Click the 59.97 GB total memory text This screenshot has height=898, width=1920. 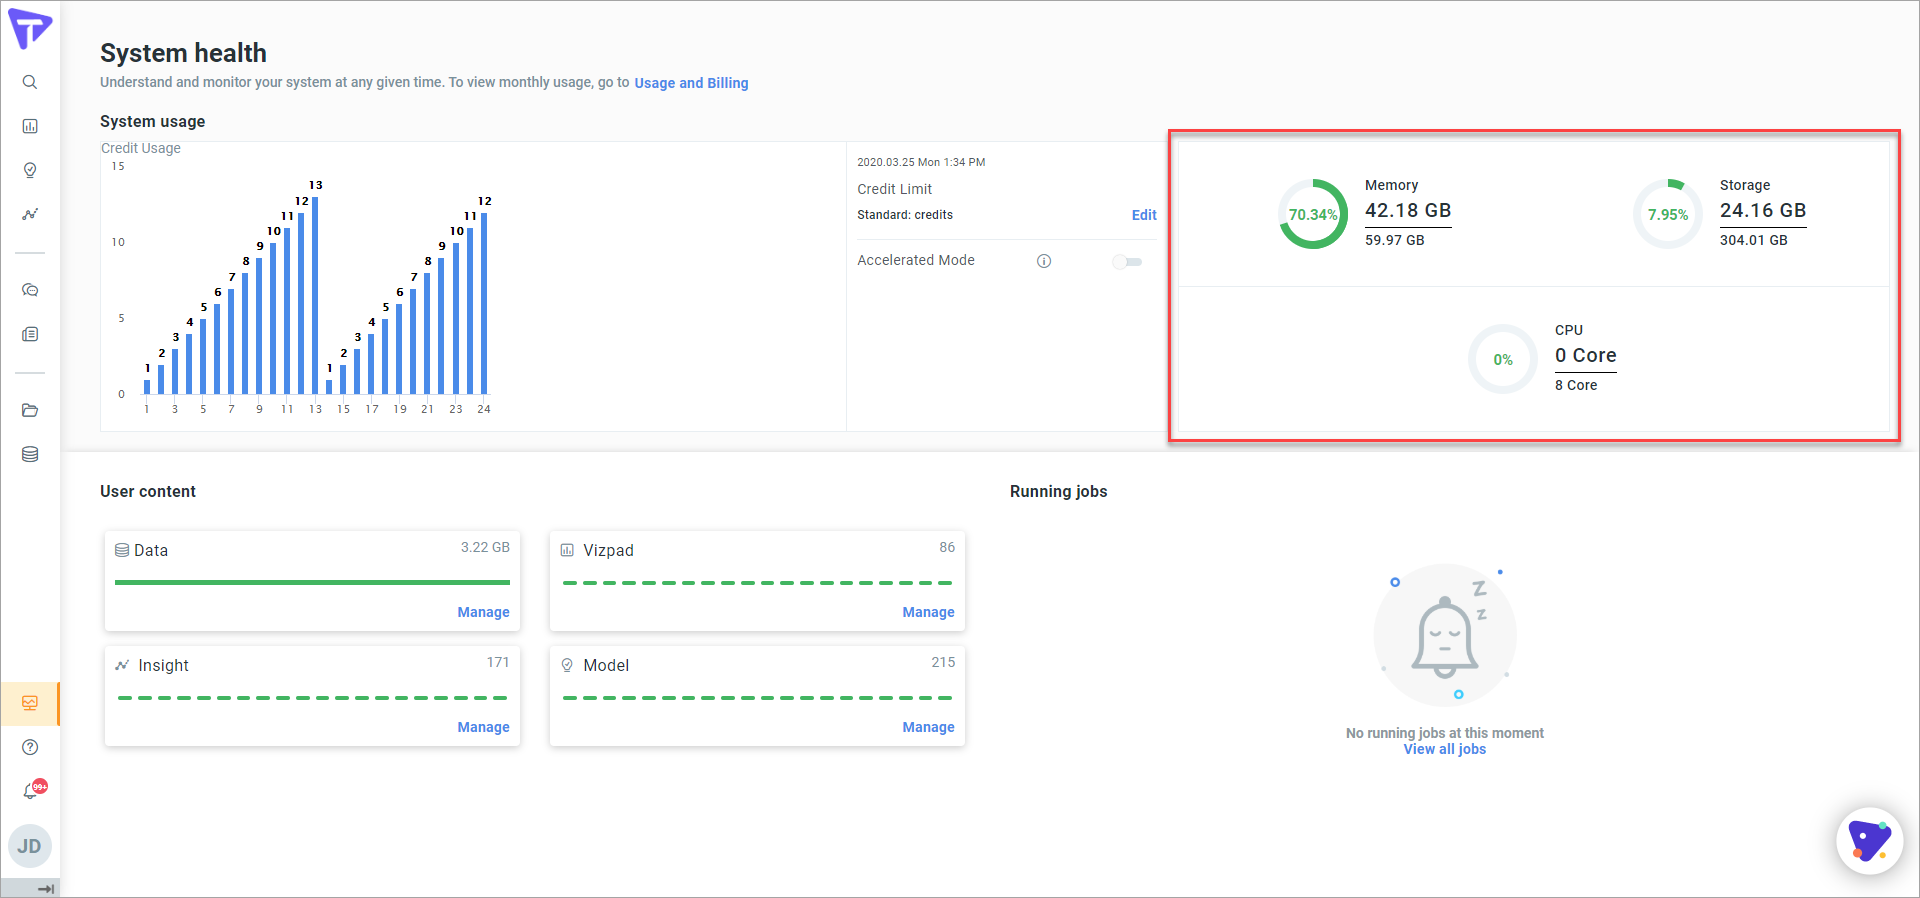(1395, 240)
